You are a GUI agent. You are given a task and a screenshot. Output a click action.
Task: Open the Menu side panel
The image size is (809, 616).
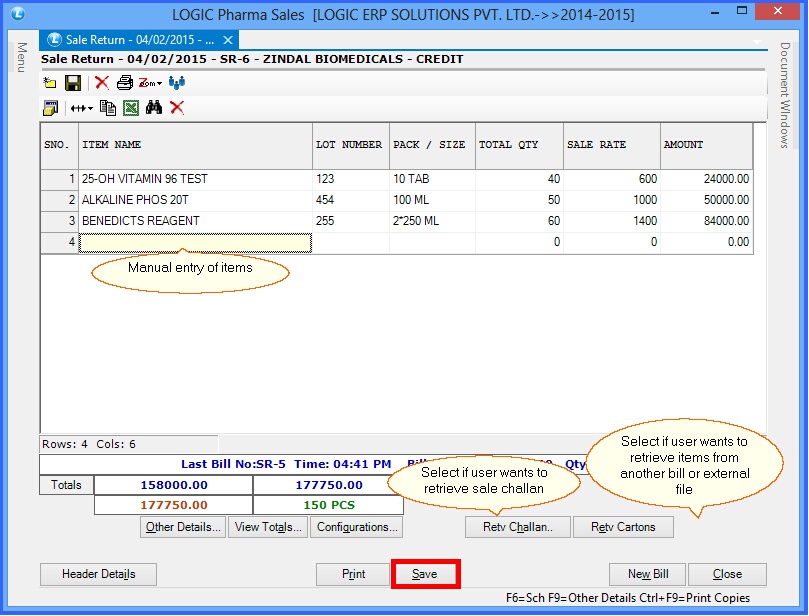20,57
